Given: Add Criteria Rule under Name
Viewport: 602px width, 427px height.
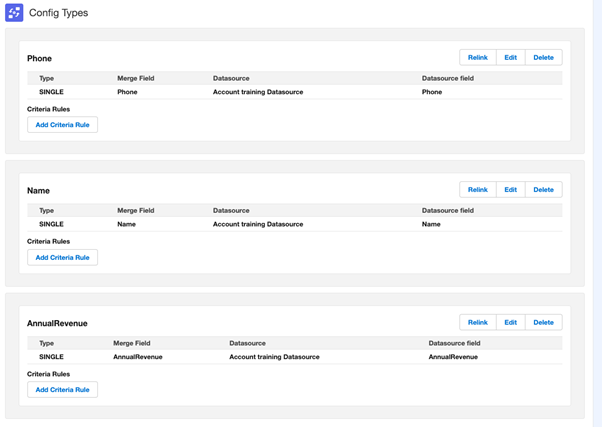Looking at the screenshot, I should pyautogui.click(x=62, y=258).
